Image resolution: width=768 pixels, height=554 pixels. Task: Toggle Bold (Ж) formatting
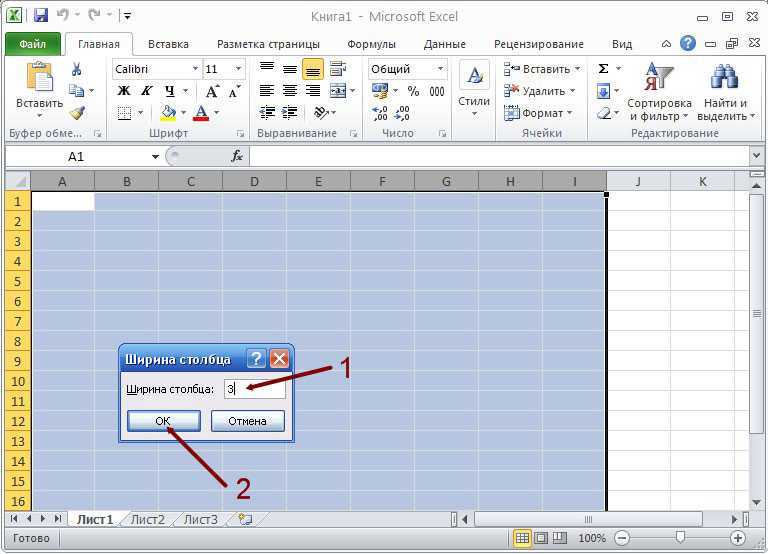click(x=124, y=91)
